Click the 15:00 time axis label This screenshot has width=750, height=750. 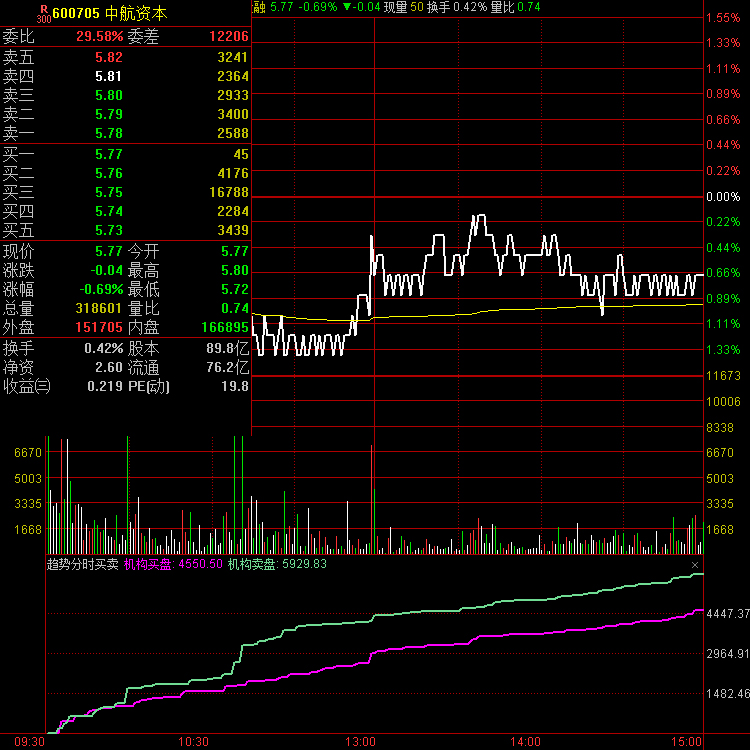click(x=686, y=742)
